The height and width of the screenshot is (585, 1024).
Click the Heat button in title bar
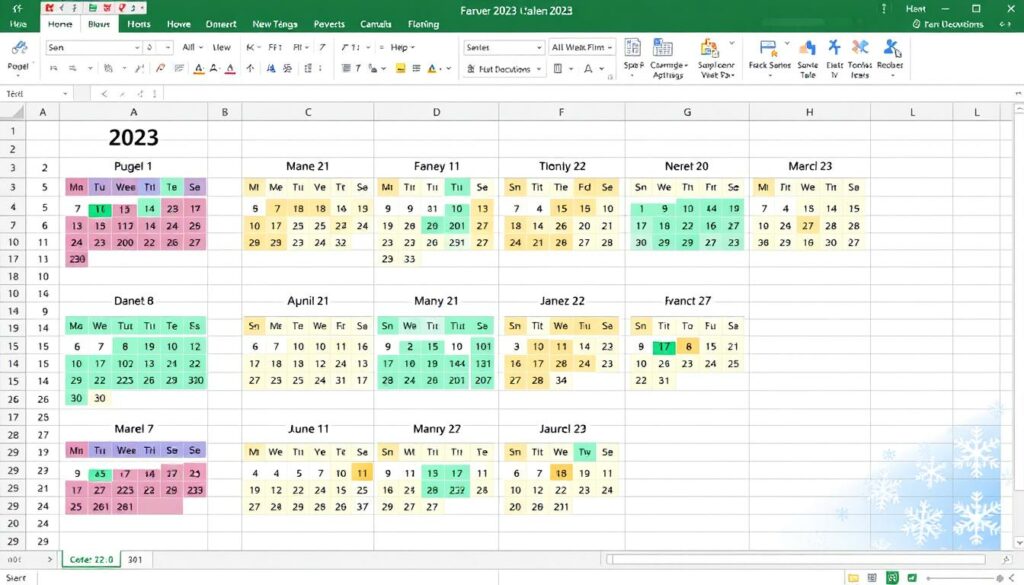point(916,8)
